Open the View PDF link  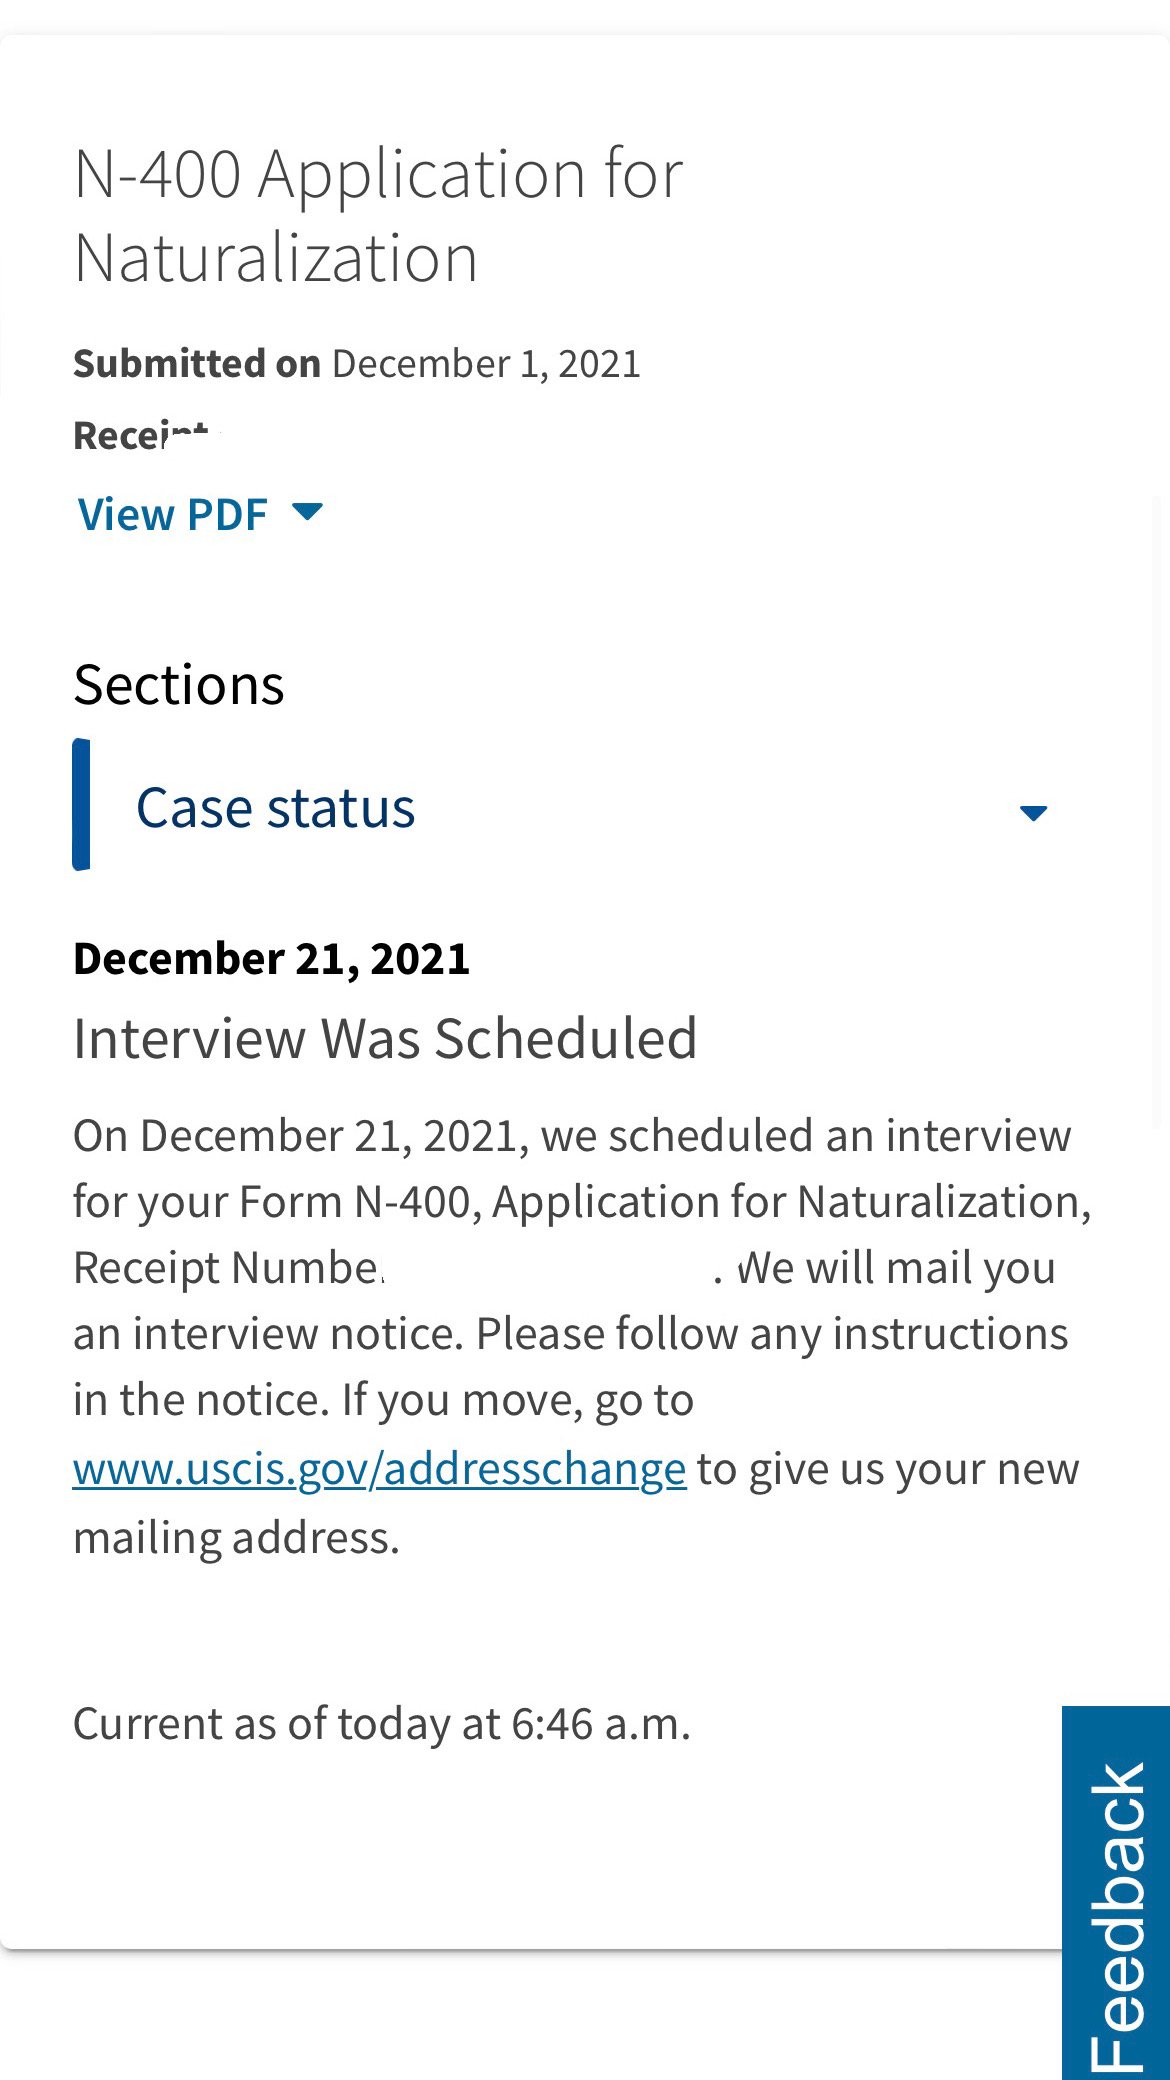pyautogui.click(x=172, y=515)
